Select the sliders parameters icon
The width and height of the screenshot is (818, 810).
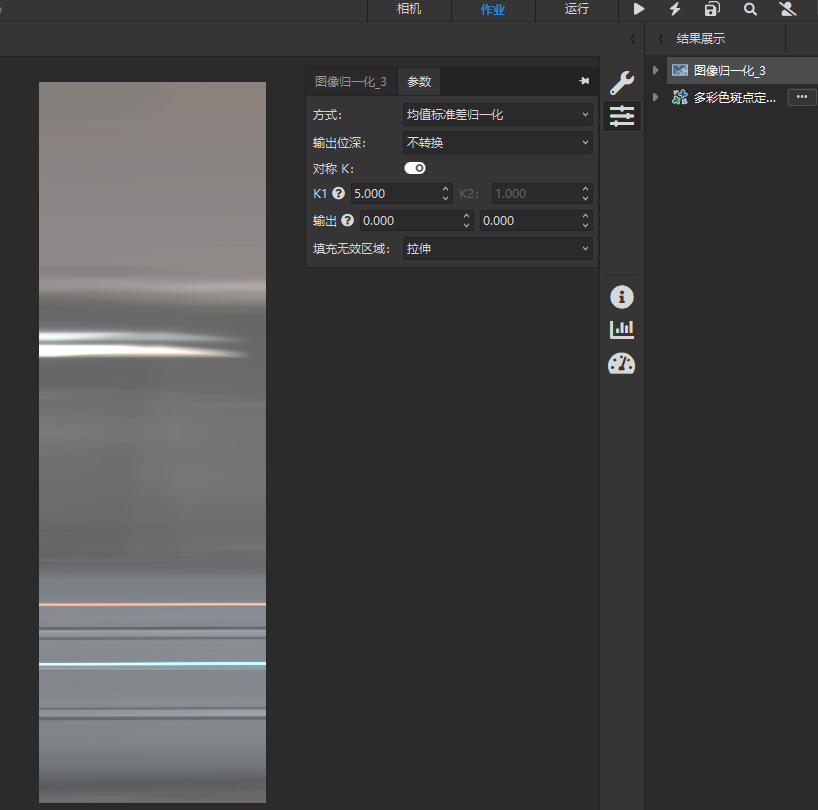tap(622, 116)
